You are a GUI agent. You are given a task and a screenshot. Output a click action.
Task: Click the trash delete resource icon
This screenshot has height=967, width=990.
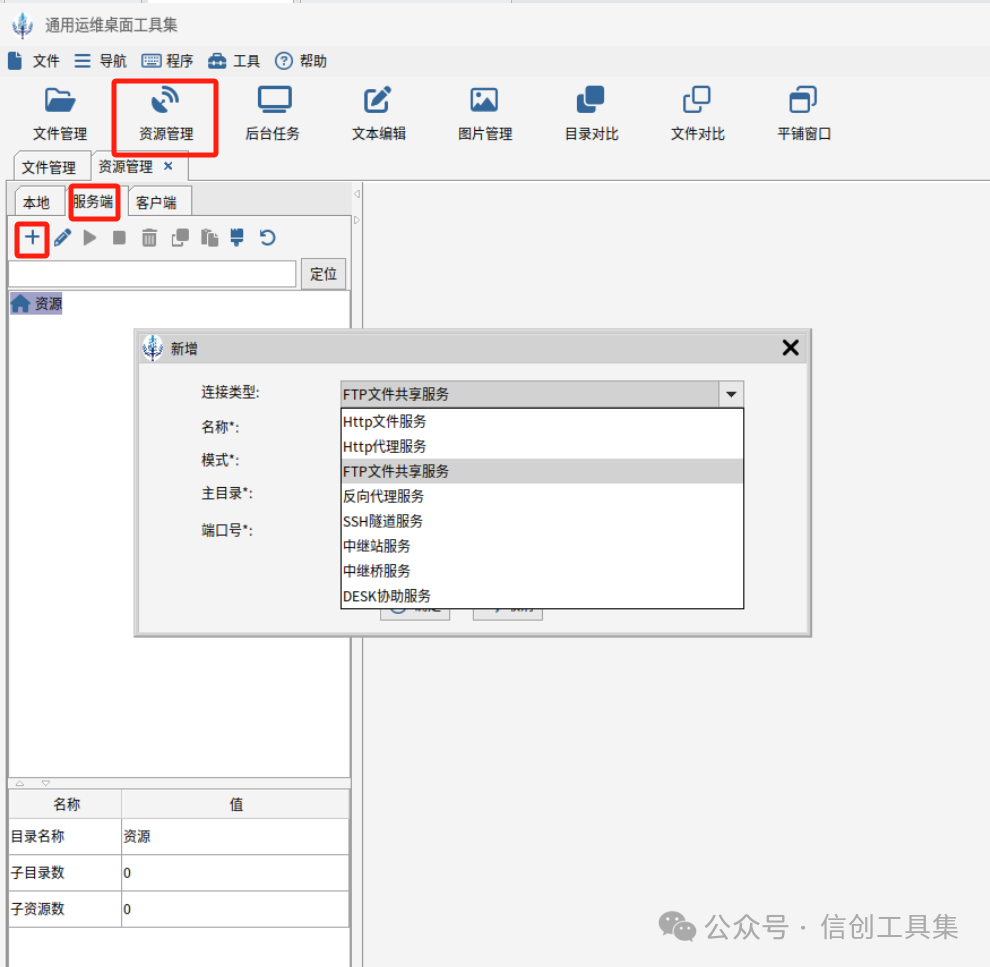(149, 238)
